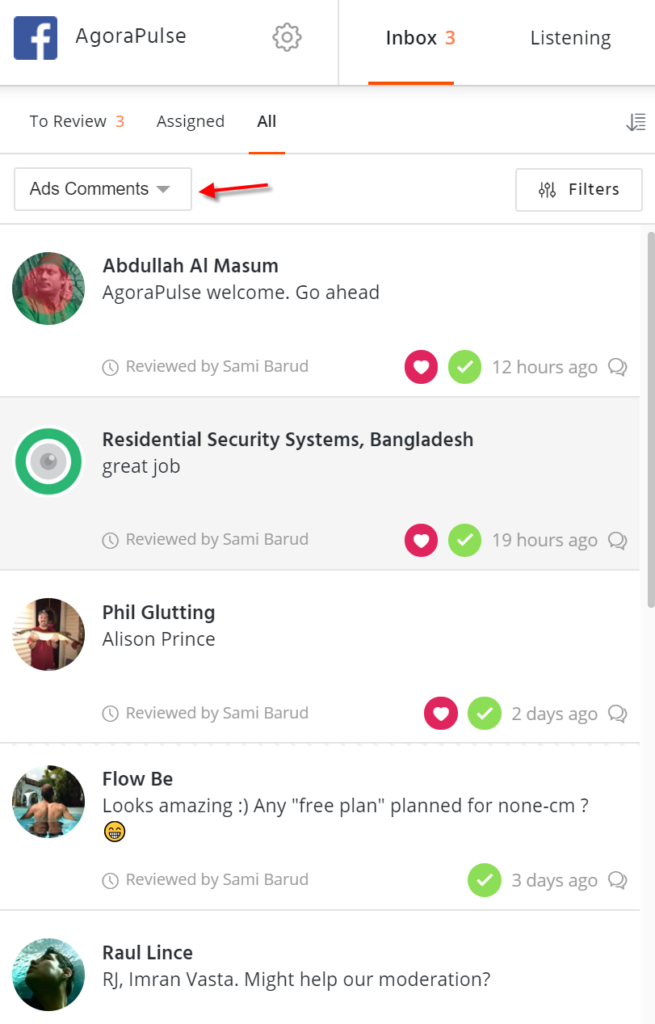The height and width of the screenshot is (1024, 655).
Task: Switch to the Listening tab
Action: pyautogui.click(x=570, y=39)
